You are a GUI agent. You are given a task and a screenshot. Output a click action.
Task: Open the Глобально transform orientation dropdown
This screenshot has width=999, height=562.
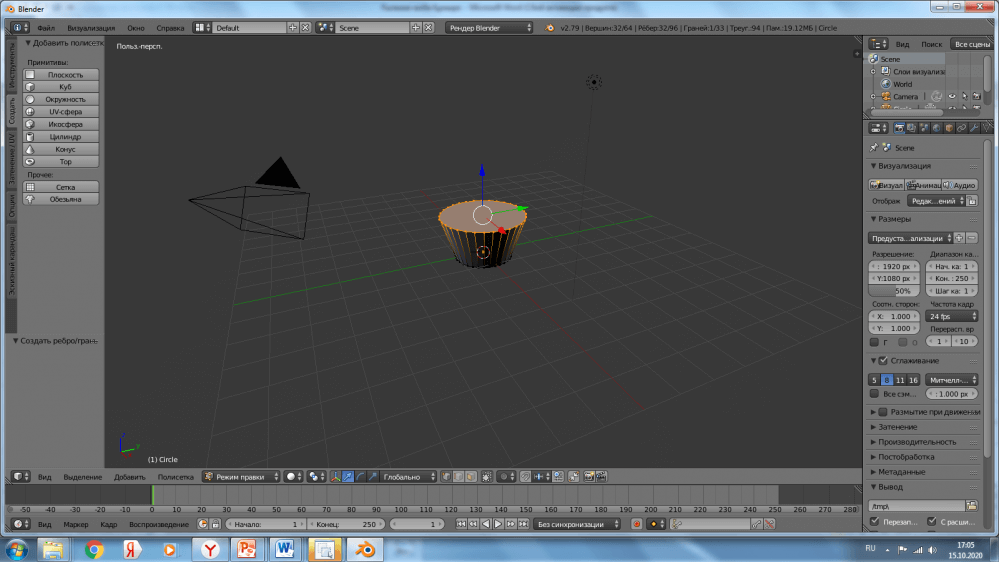tap(409, 477)
